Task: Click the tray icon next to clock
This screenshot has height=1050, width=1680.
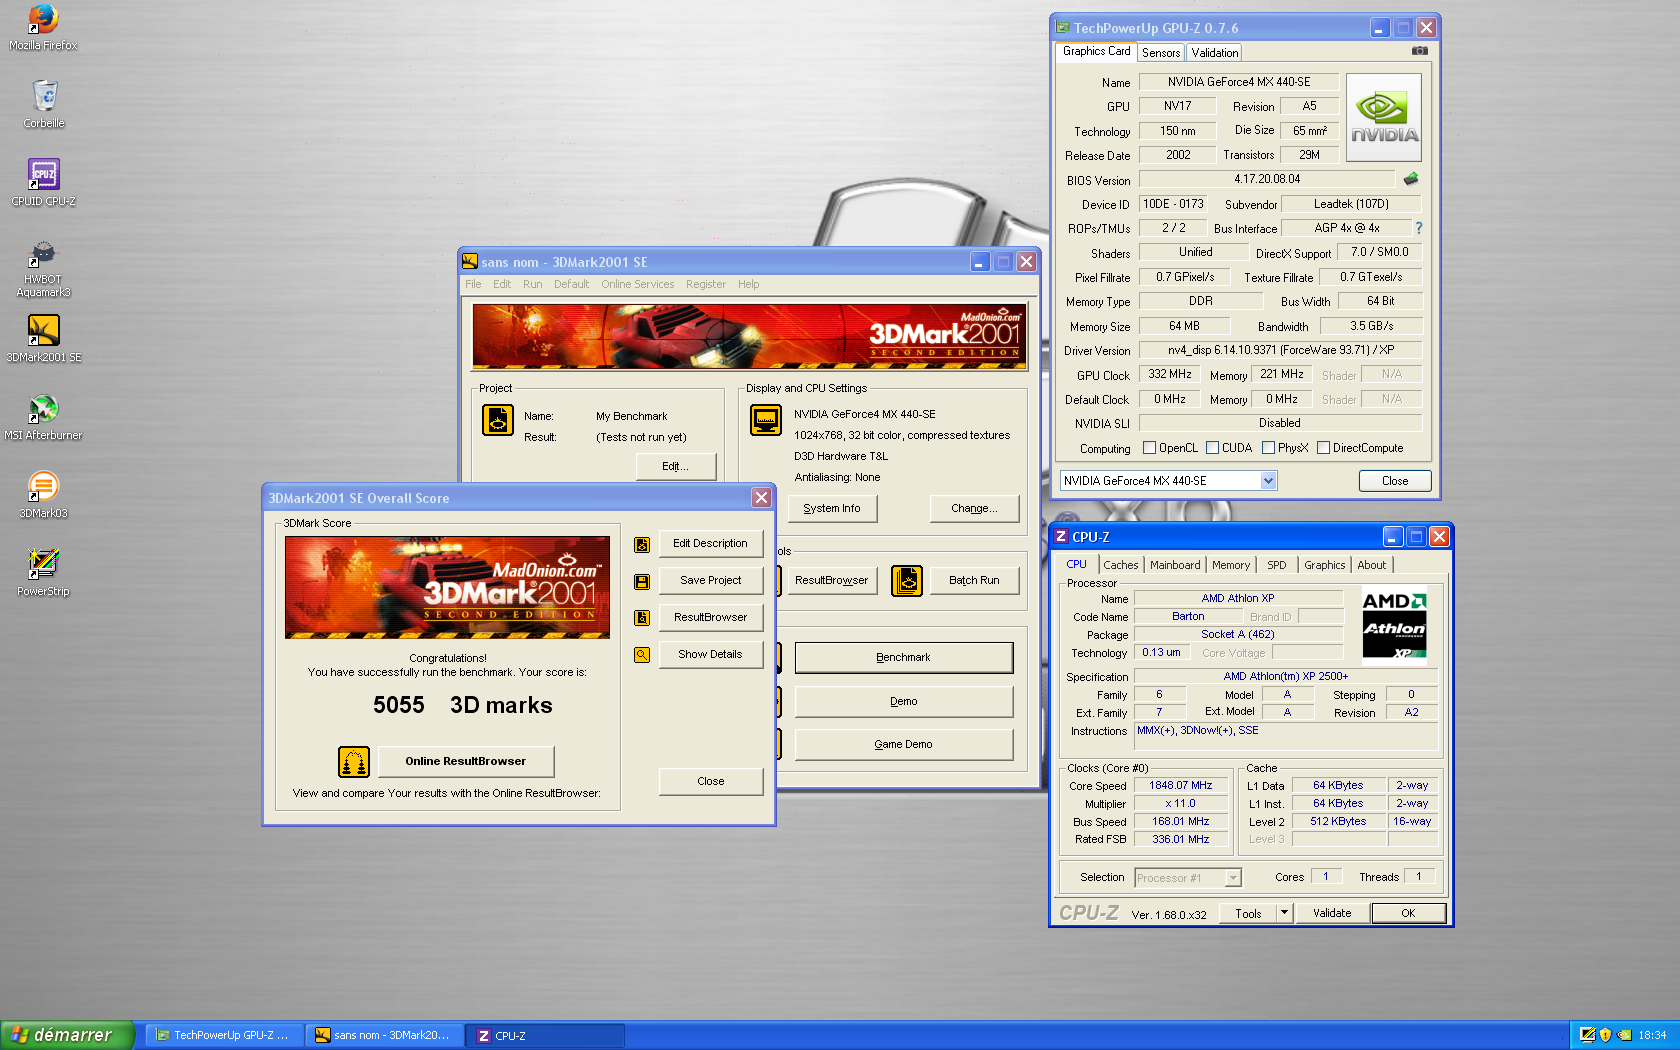Action: [x=1624, y=1035]
